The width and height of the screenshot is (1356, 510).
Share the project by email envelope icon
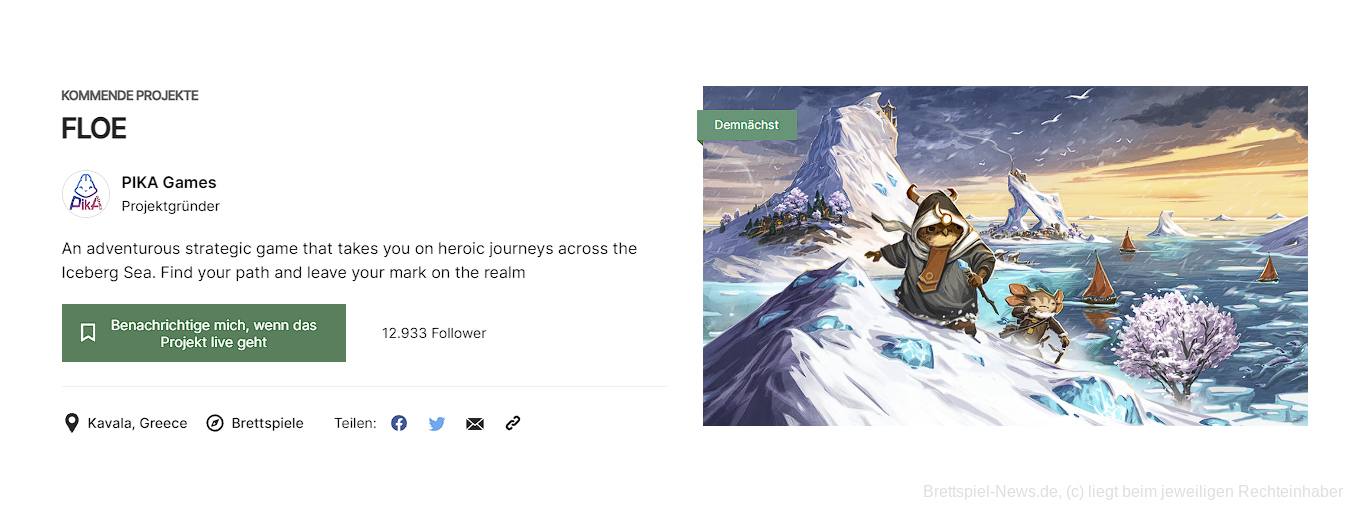coord(475,424)
